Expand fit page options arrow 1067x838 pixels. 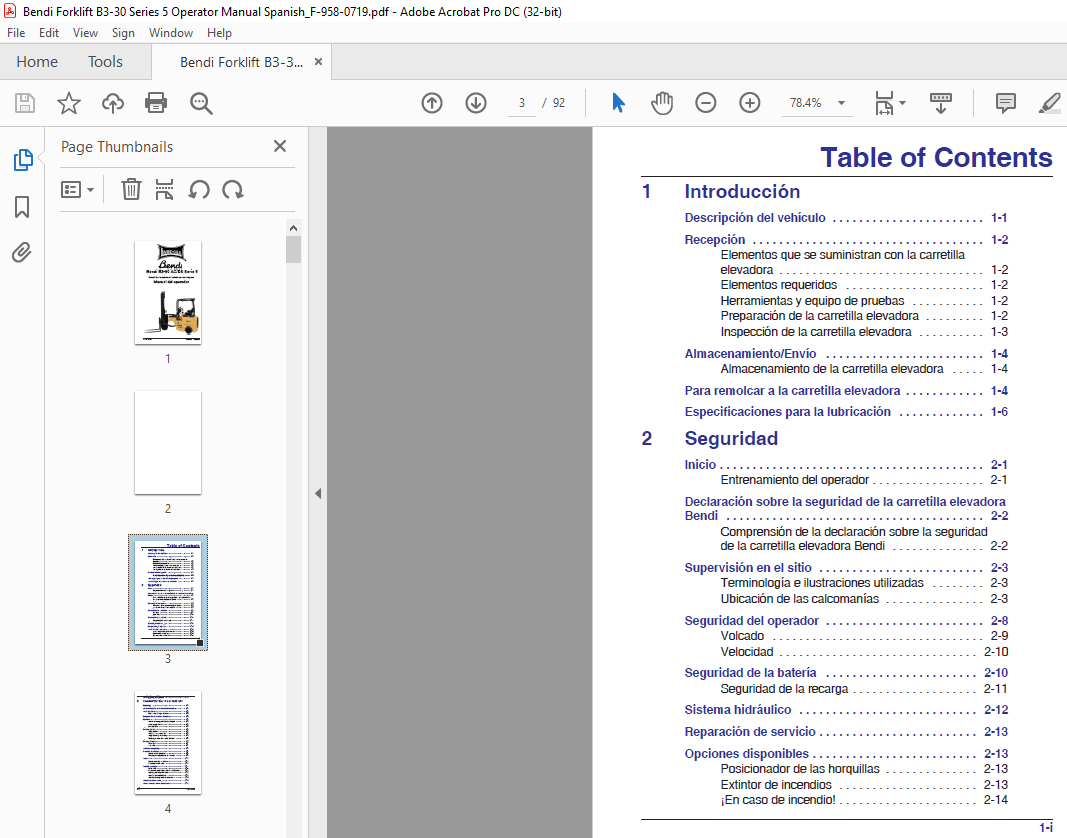[902, 103]
